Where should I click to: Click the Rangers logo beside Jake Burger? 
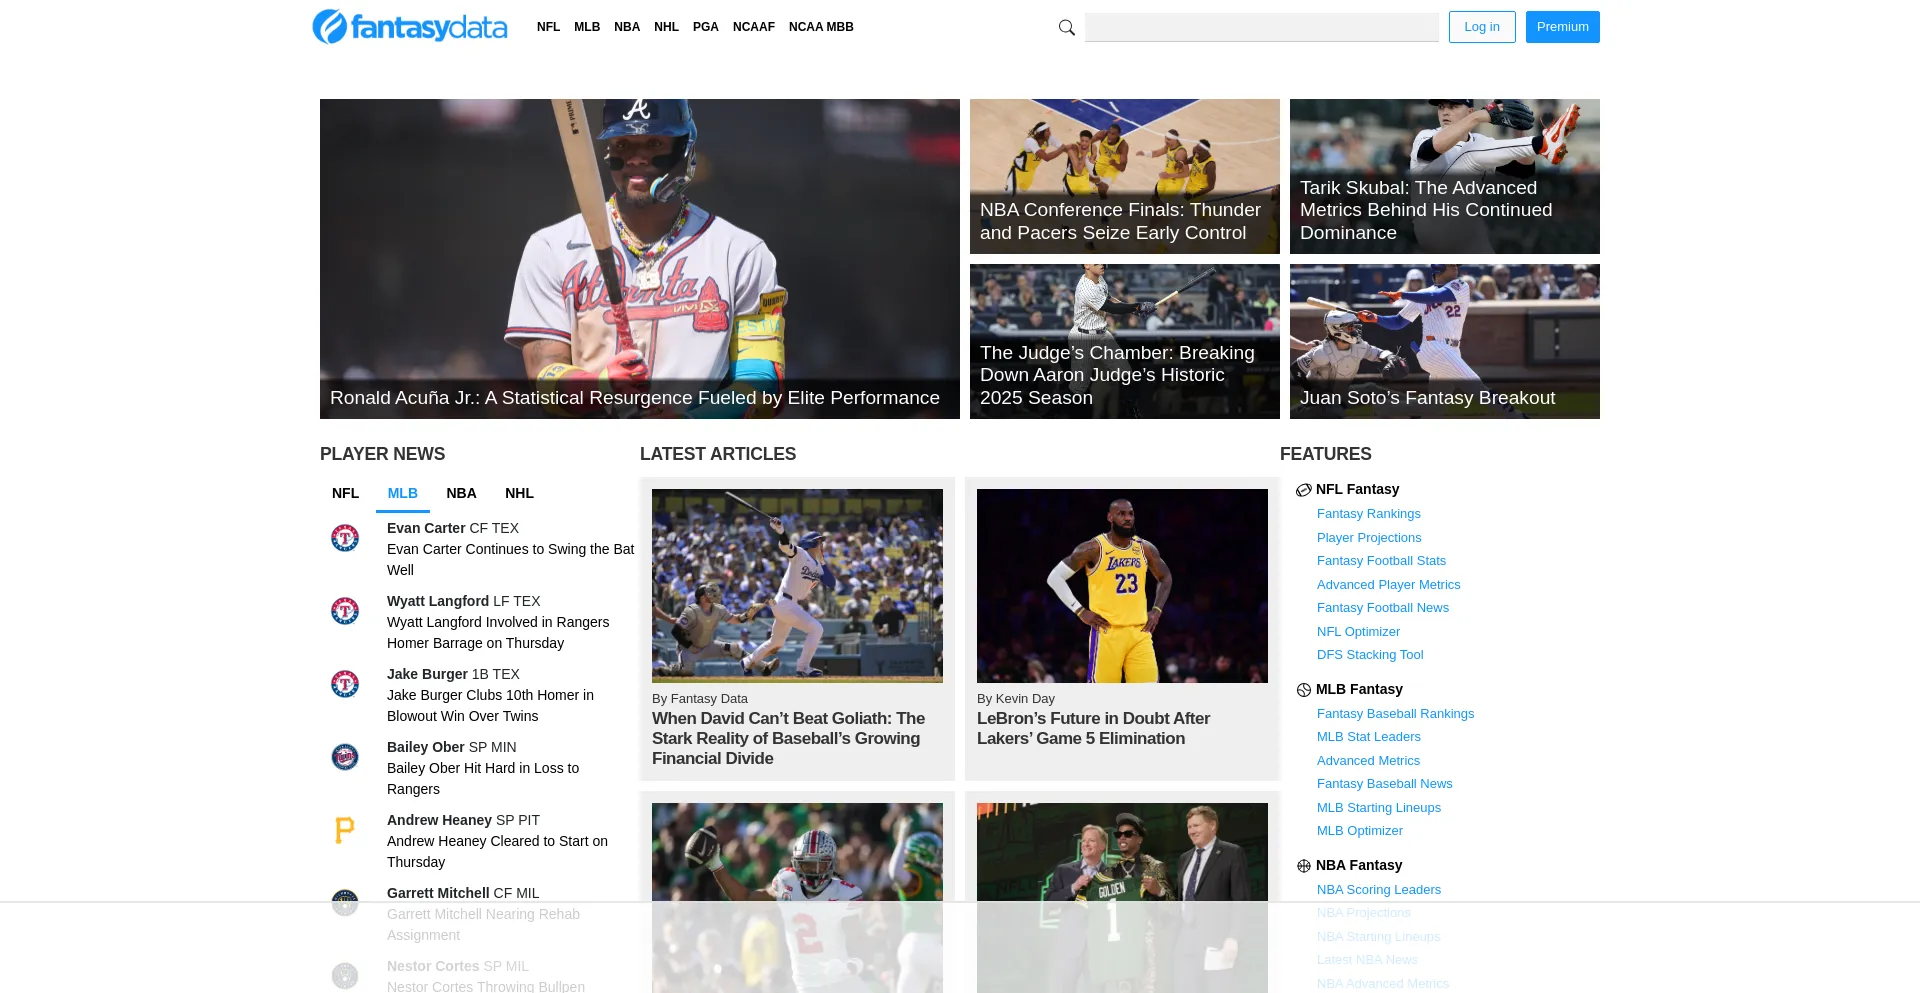(x=345, y=684)
